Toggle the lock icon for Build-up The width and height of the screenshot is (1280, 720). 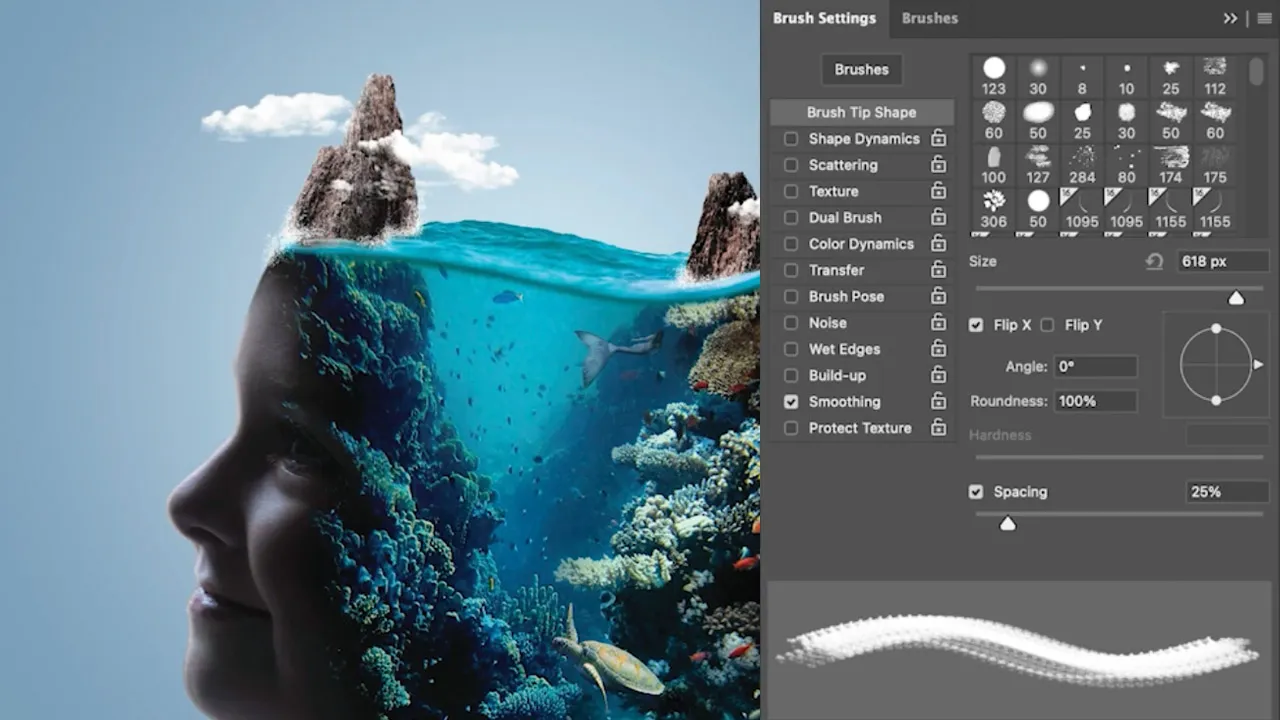coord(938,375)
